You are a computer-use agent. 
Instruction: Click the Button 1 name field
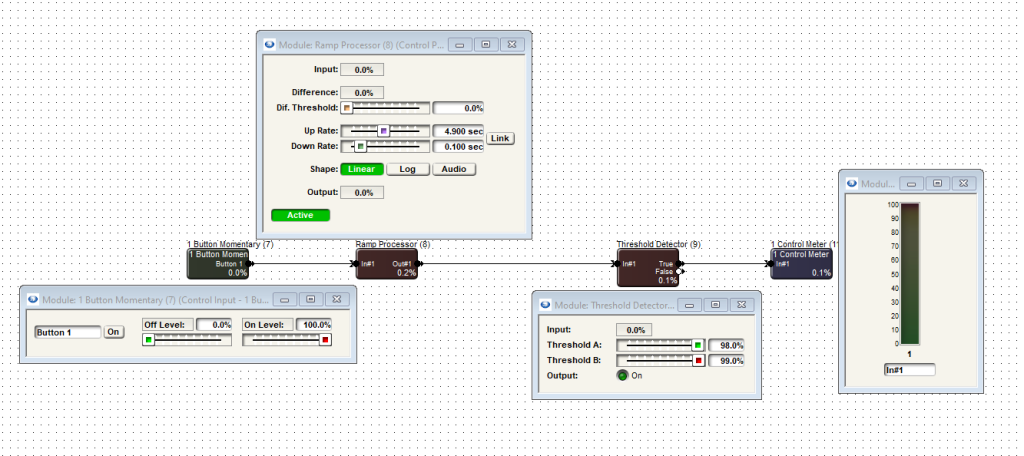[x=67, y=332]
